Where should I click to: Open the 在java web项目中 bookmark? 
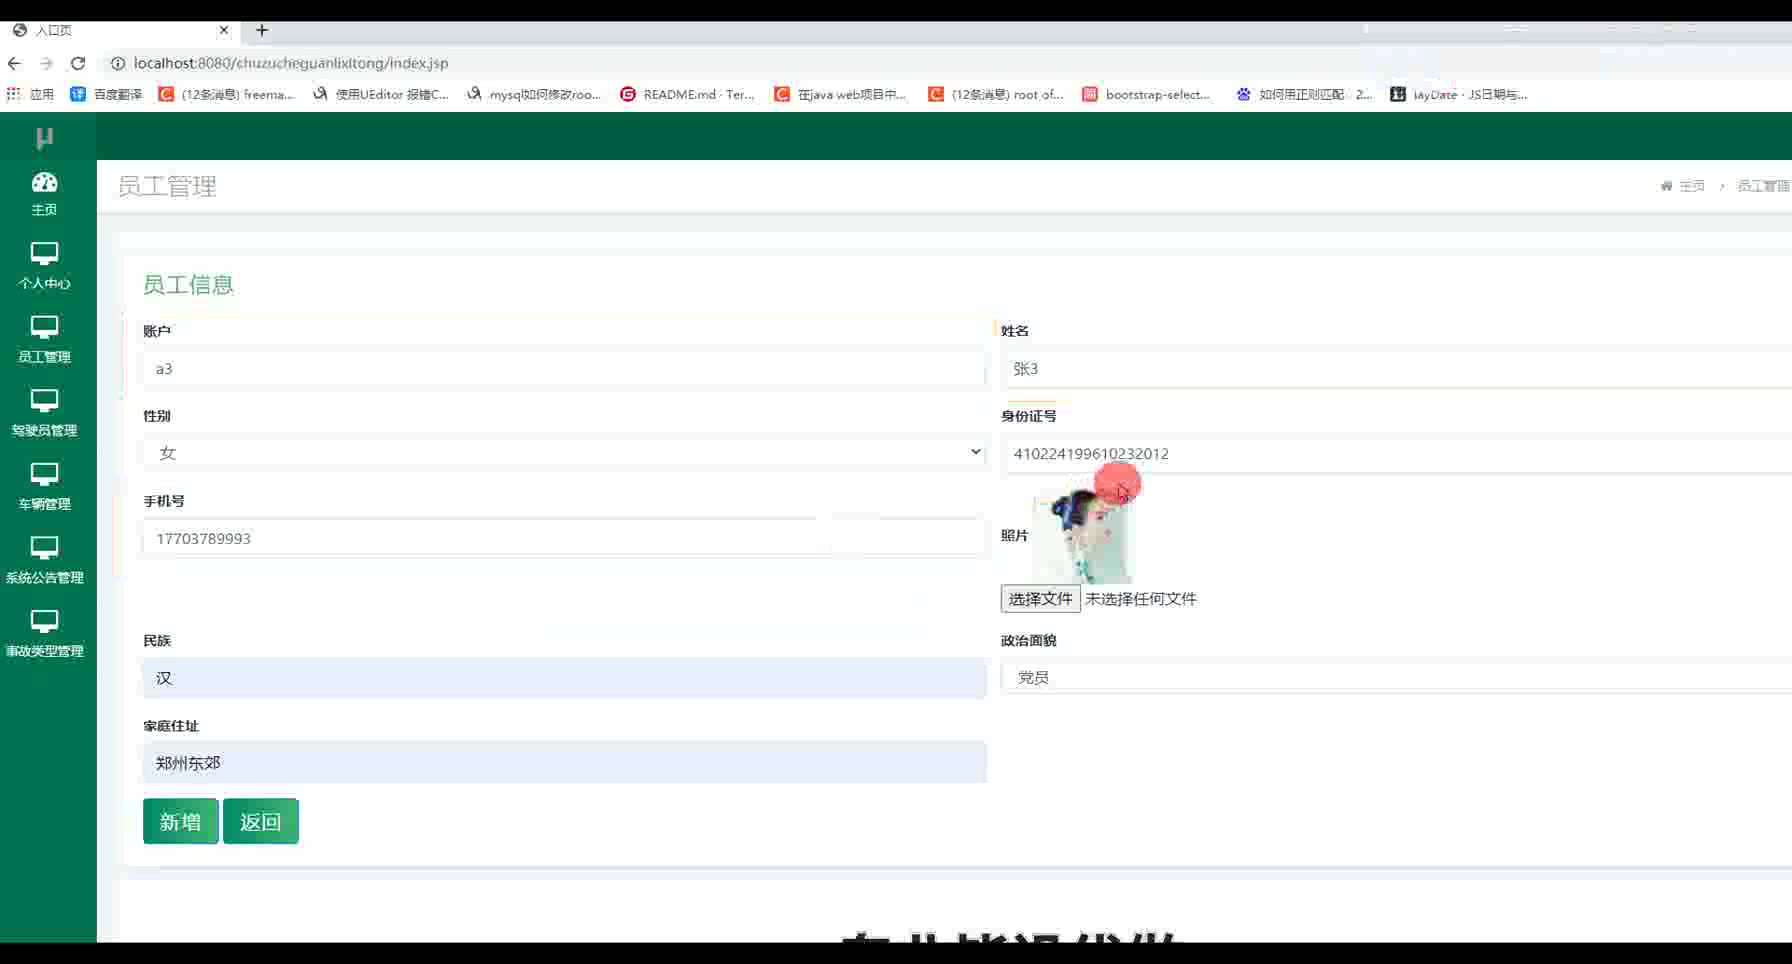(x=840, y=94)
